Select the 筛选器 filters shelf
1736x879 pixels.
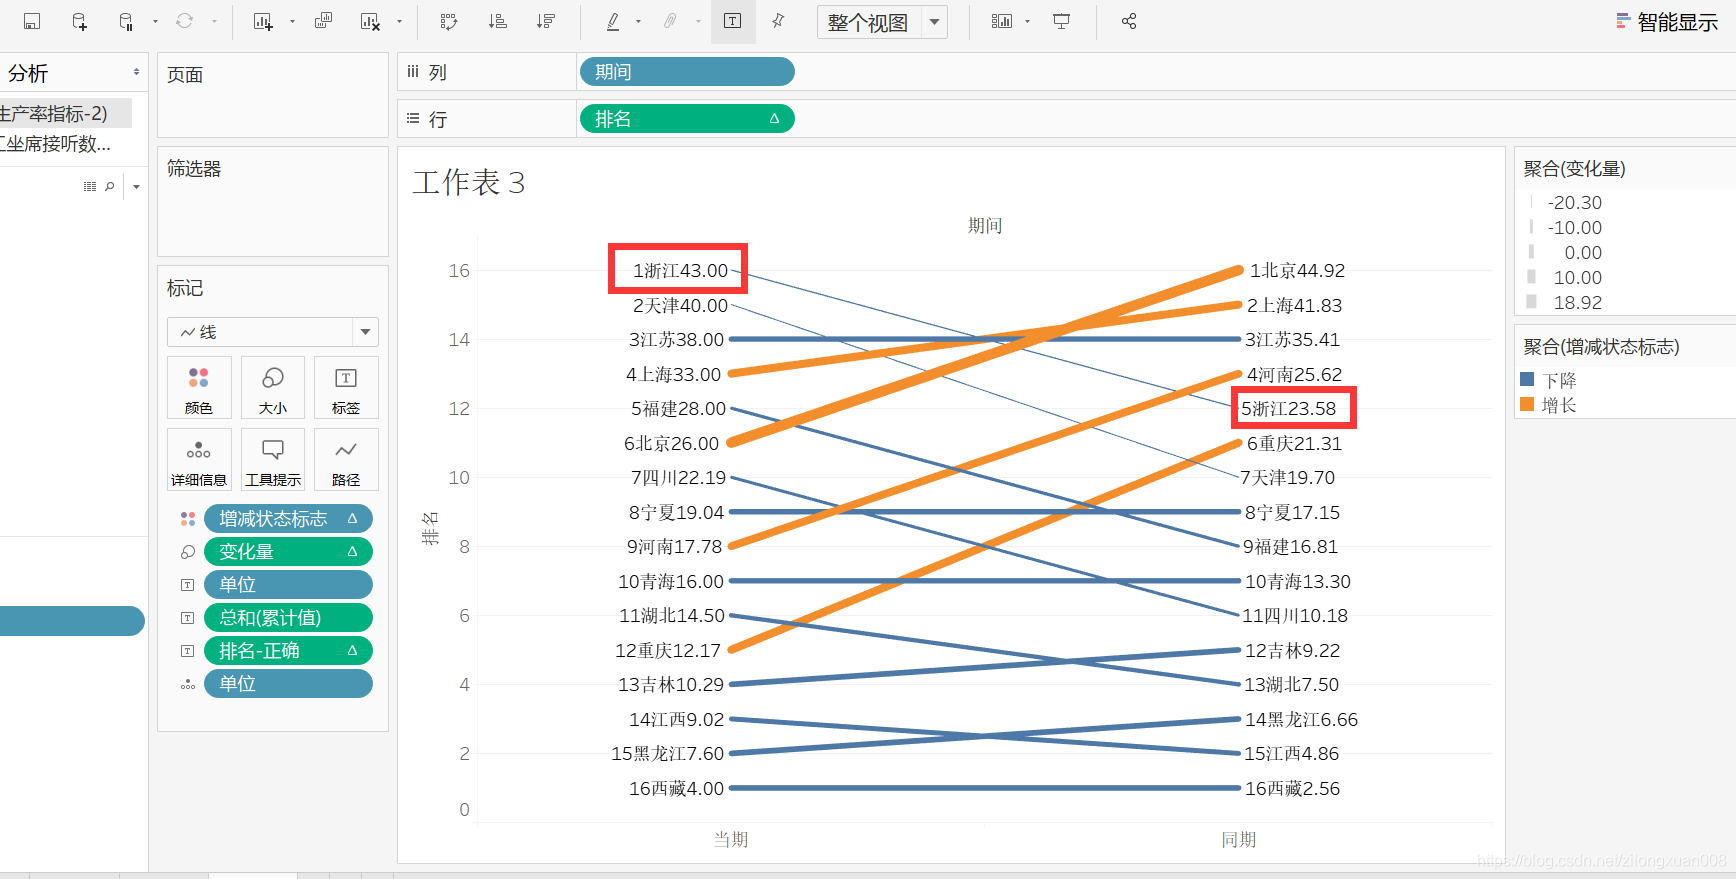click(x=273, y=202)
